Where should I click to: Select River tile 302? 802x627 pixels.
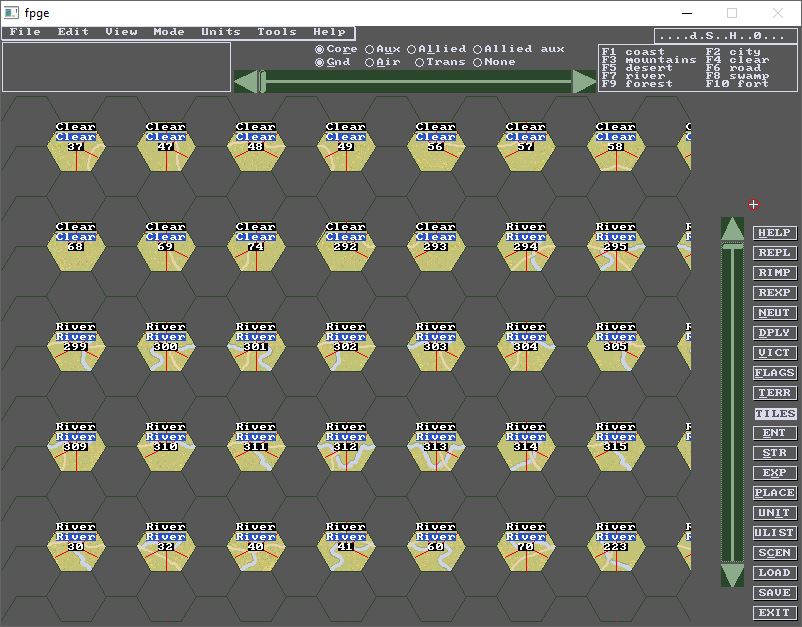346,347
